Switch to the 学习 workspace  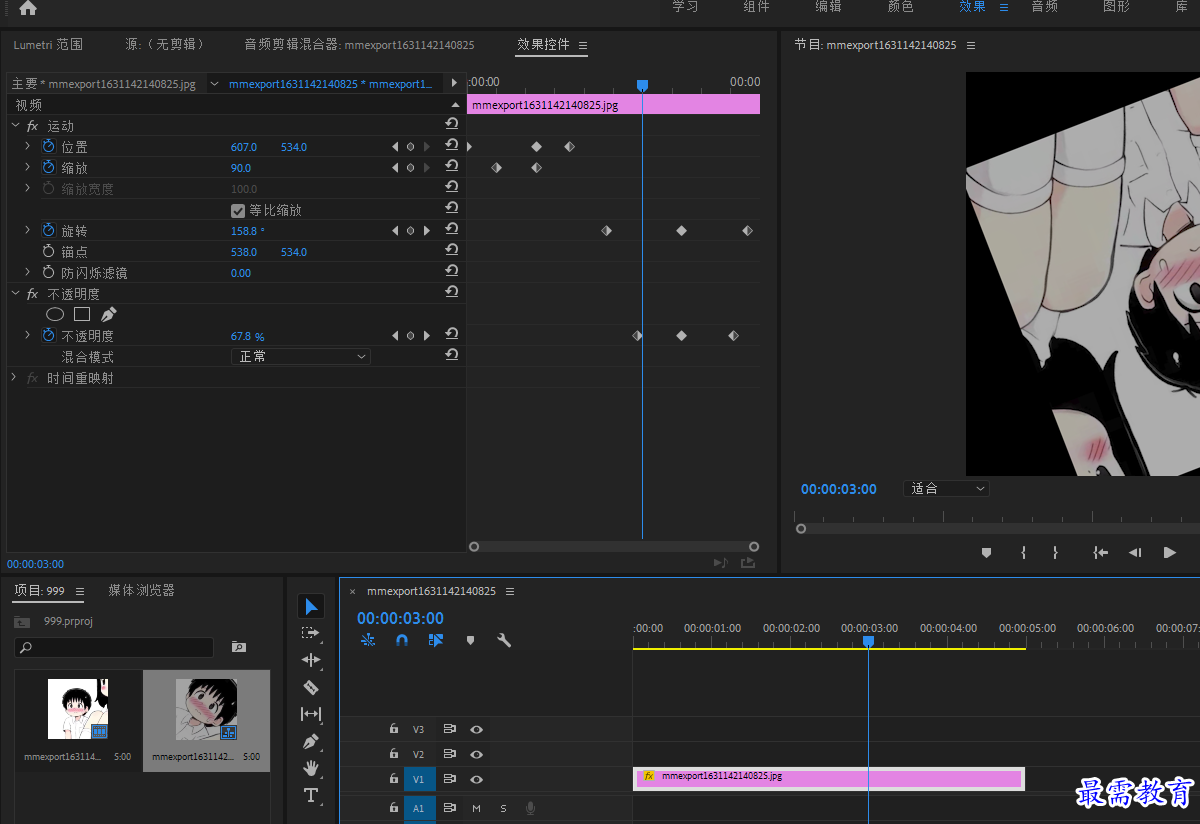[685, 6]
